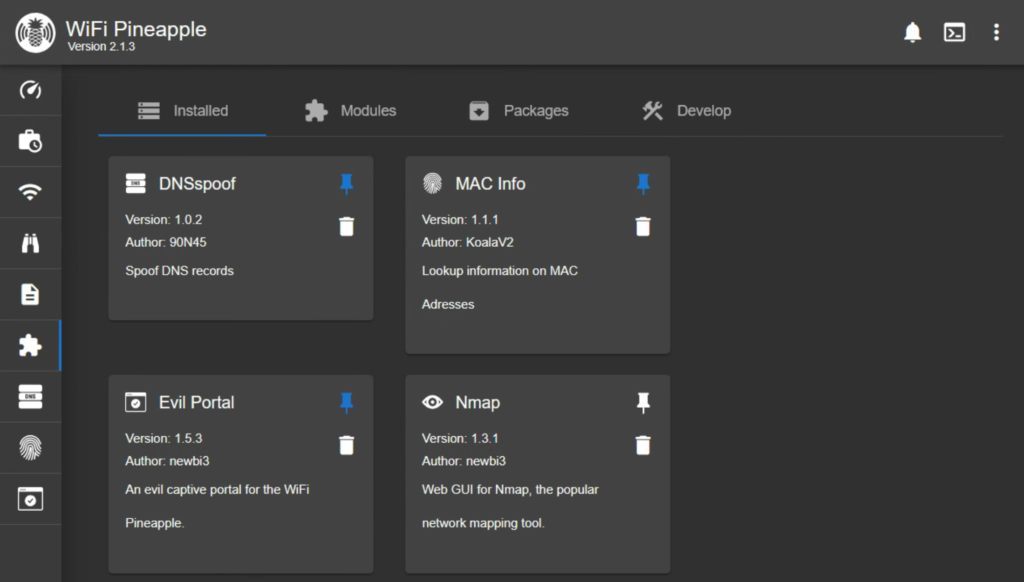
Task: Click 'Version 2.1.3' in the header
Action: pyautogui.click(x=101, y=47)
